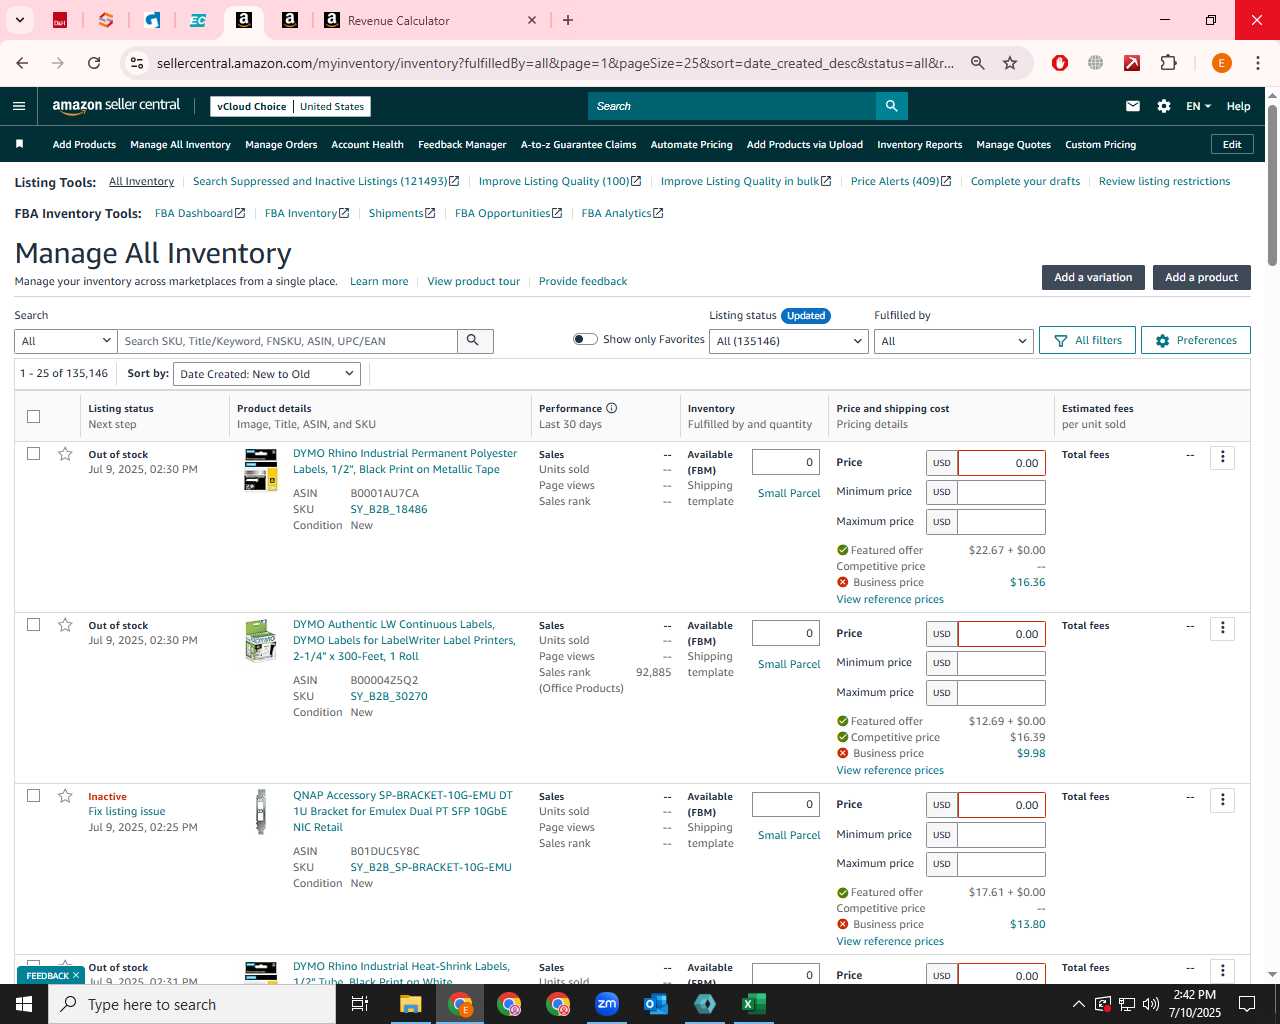Viewport: 1280px width, 1024px height.
Task: Click the inventory SKU search field
Action: pos(288,341)
